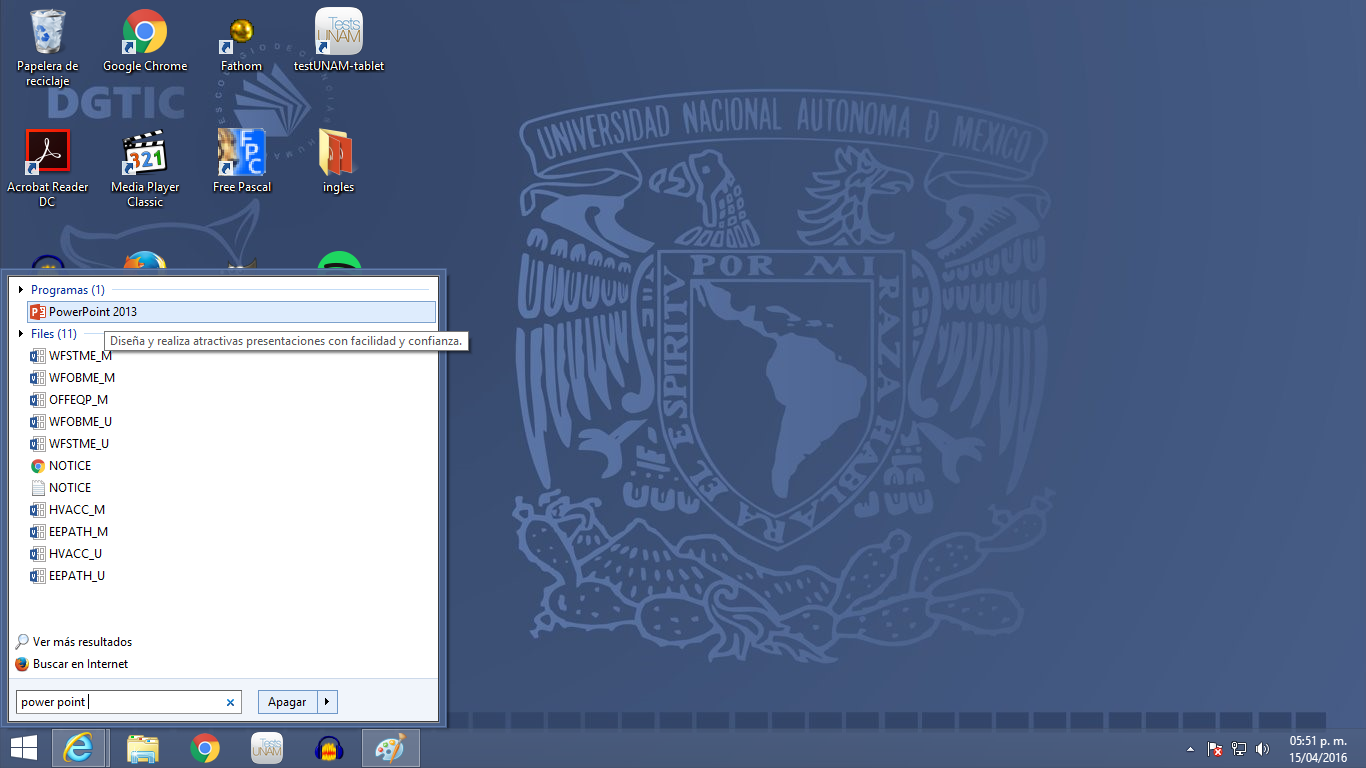Select Acrobat Reader DC desktop shortcut

pos(47,168)
